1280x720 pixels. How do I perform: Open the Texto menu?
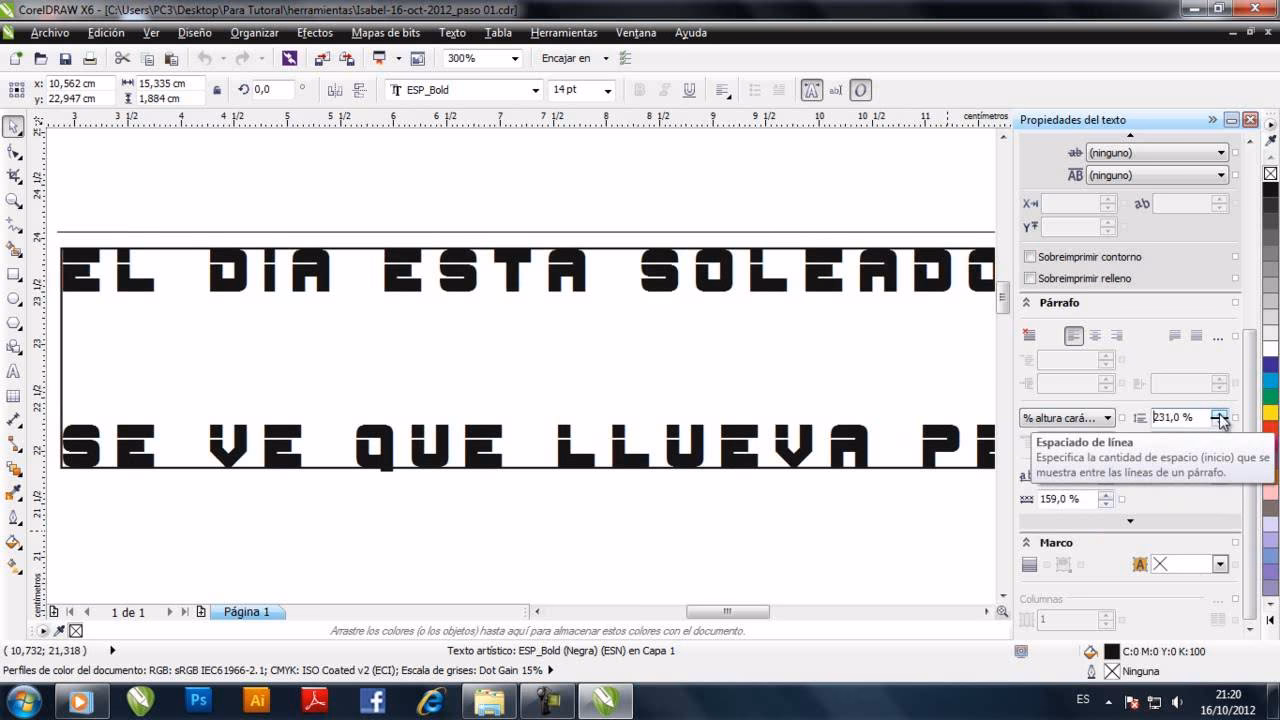452,33
